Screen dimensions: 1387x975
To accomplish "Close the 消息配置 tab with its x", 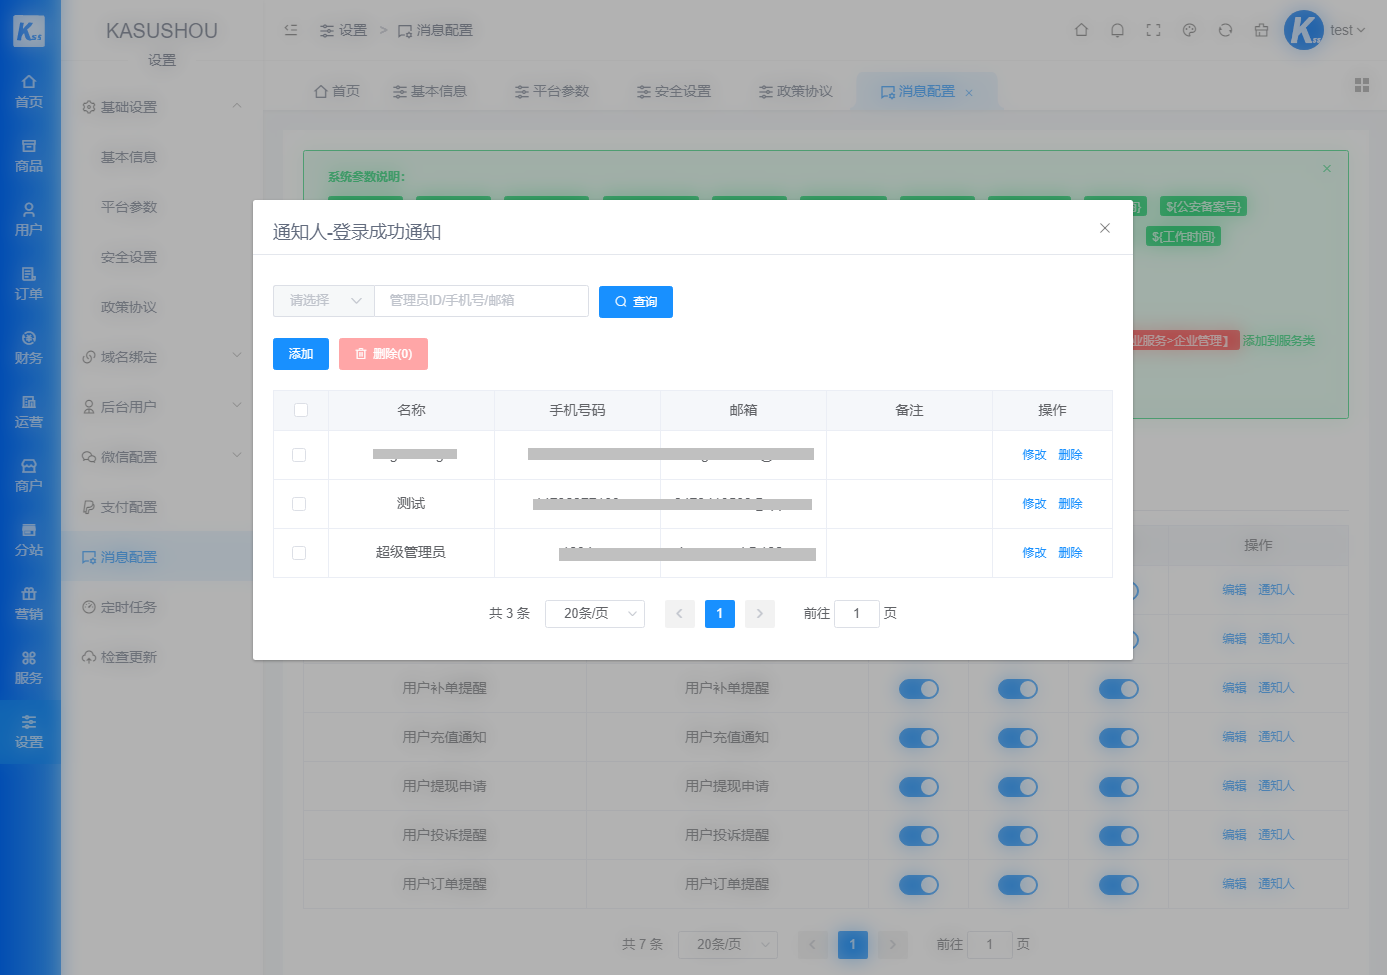I will click(969, 93).
